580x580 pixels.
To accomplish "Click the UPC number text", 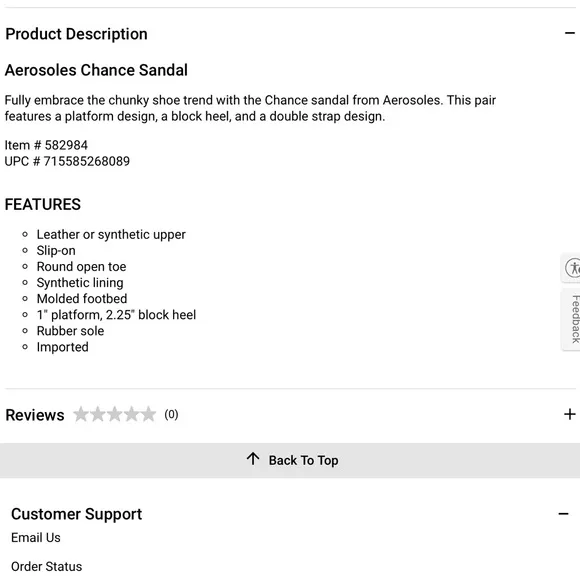I will 67,161.
